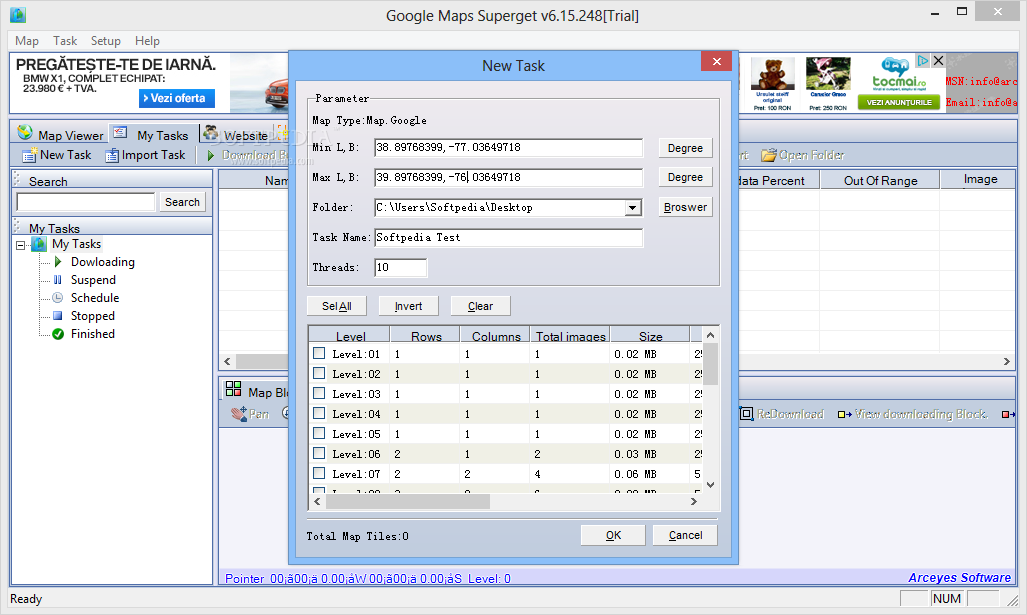Click the Suspend pause icon
Image resolution: width=1027 pixels, height=615 pixels.
(58, 280)
